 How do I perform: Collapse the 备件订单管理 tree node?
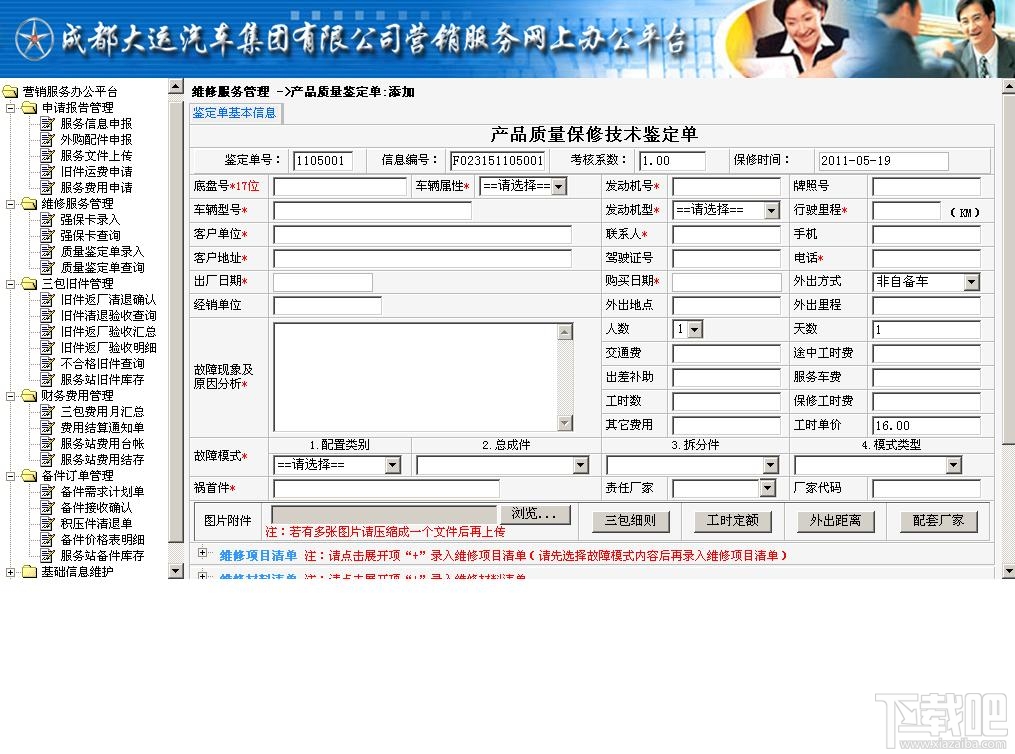click(x=10, y=476)
